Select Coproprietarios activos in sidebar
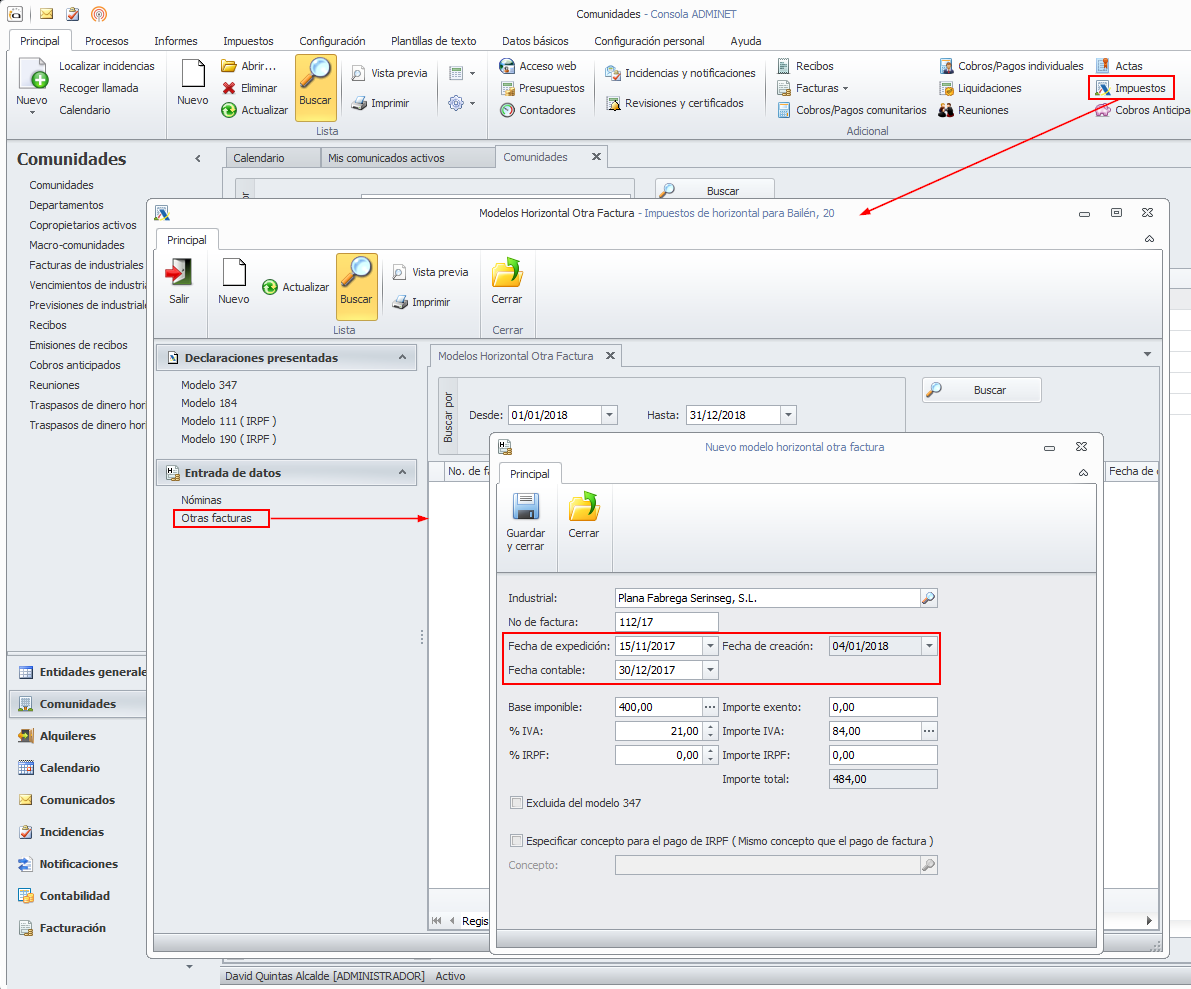The width and height of the screenshot is (1191, 989). click(x=83, y=226)
